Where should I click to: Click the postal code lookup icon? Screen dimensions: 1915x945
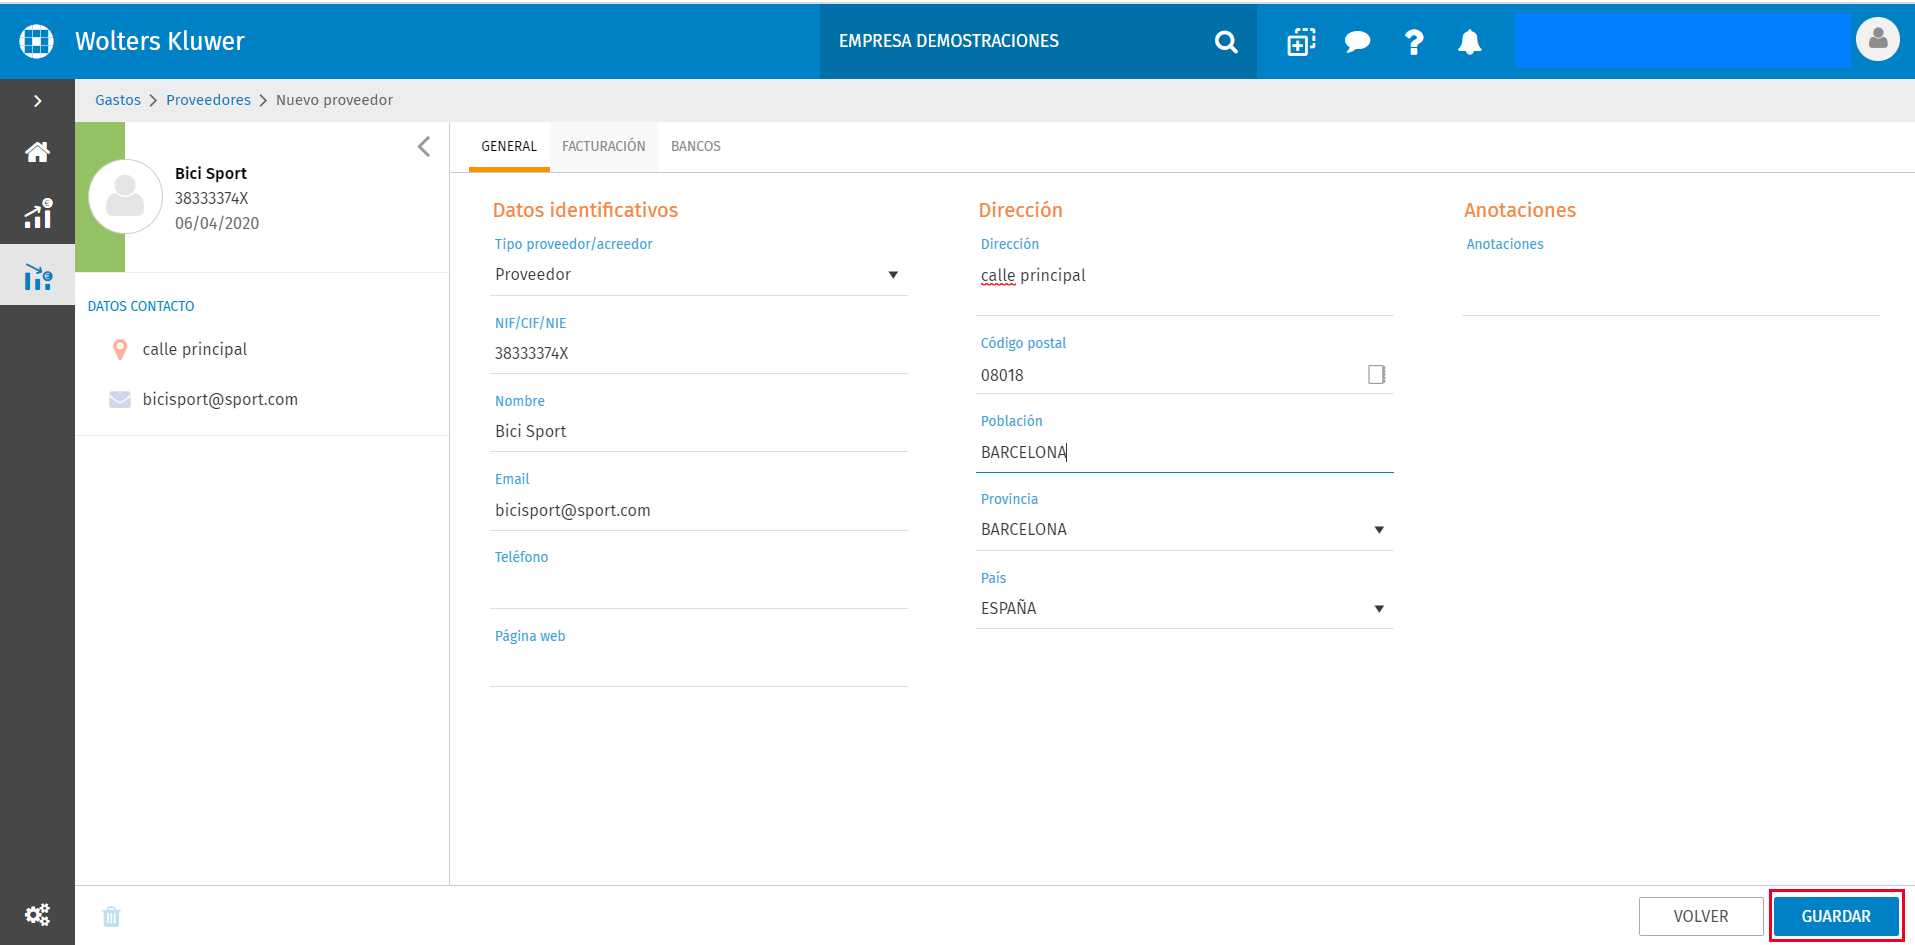coord(1377,374)
